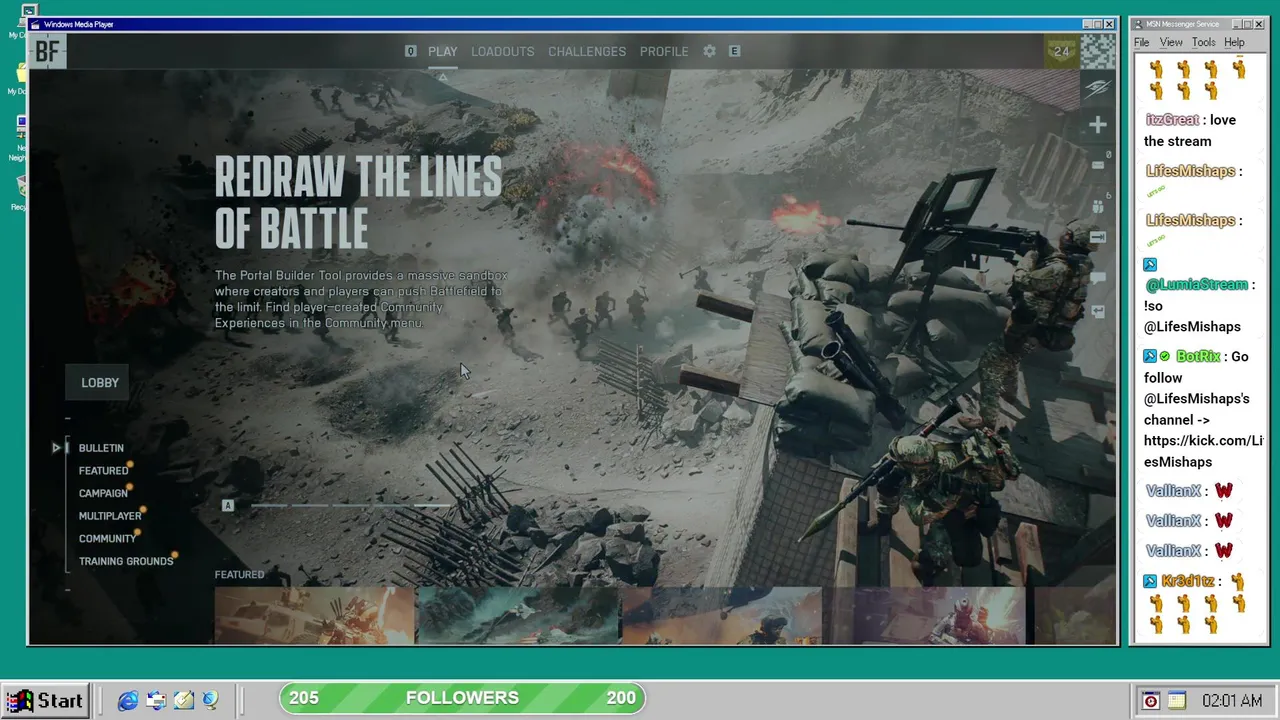Open the third featured thumbnail with soldier
Screen dimensions: 1280x720
(x=722, y=614)
